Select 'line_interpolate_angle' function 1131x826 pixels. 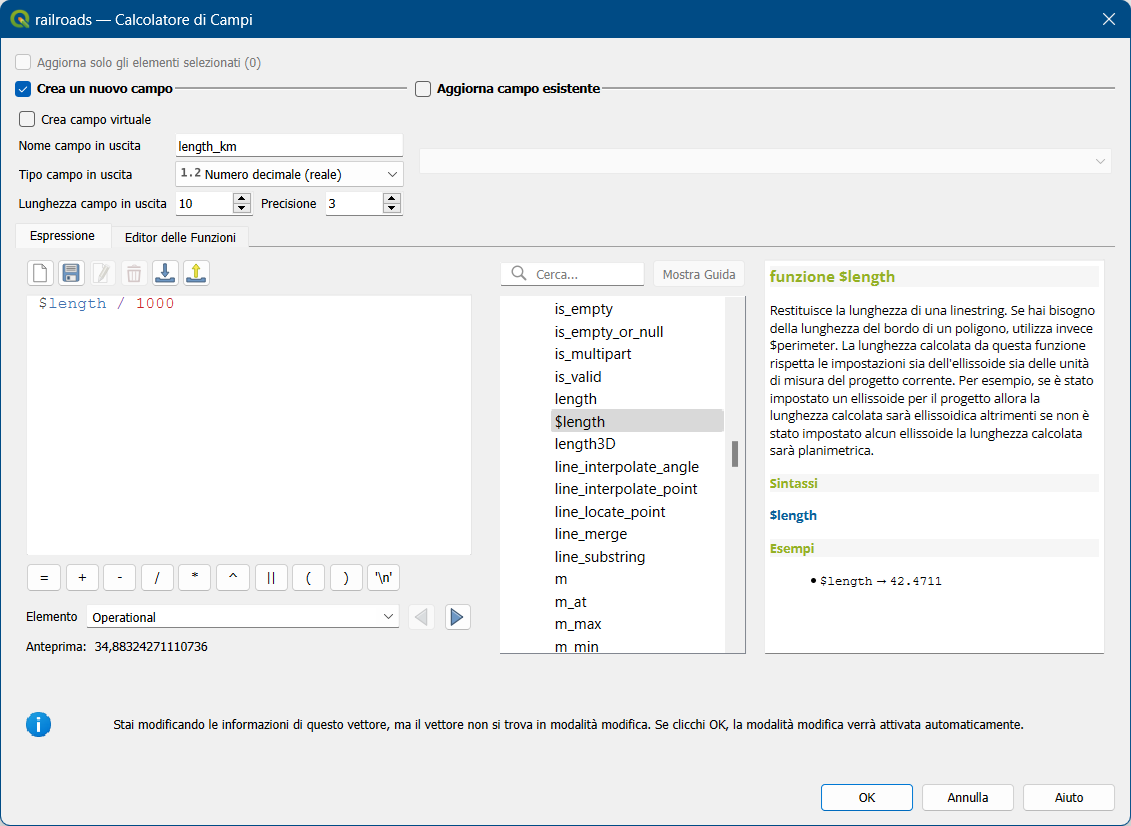[627, 467]
